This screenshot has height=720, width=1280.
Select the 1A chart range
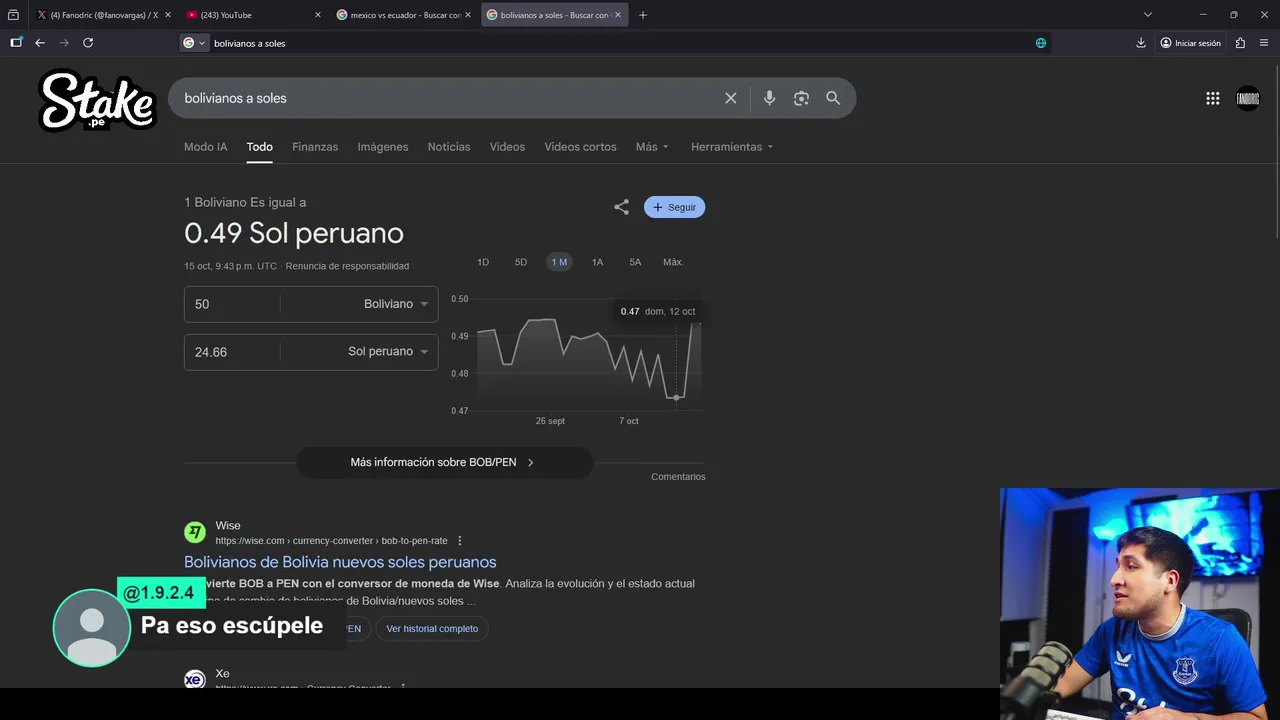pyautogui.click(x=597, y=262)
